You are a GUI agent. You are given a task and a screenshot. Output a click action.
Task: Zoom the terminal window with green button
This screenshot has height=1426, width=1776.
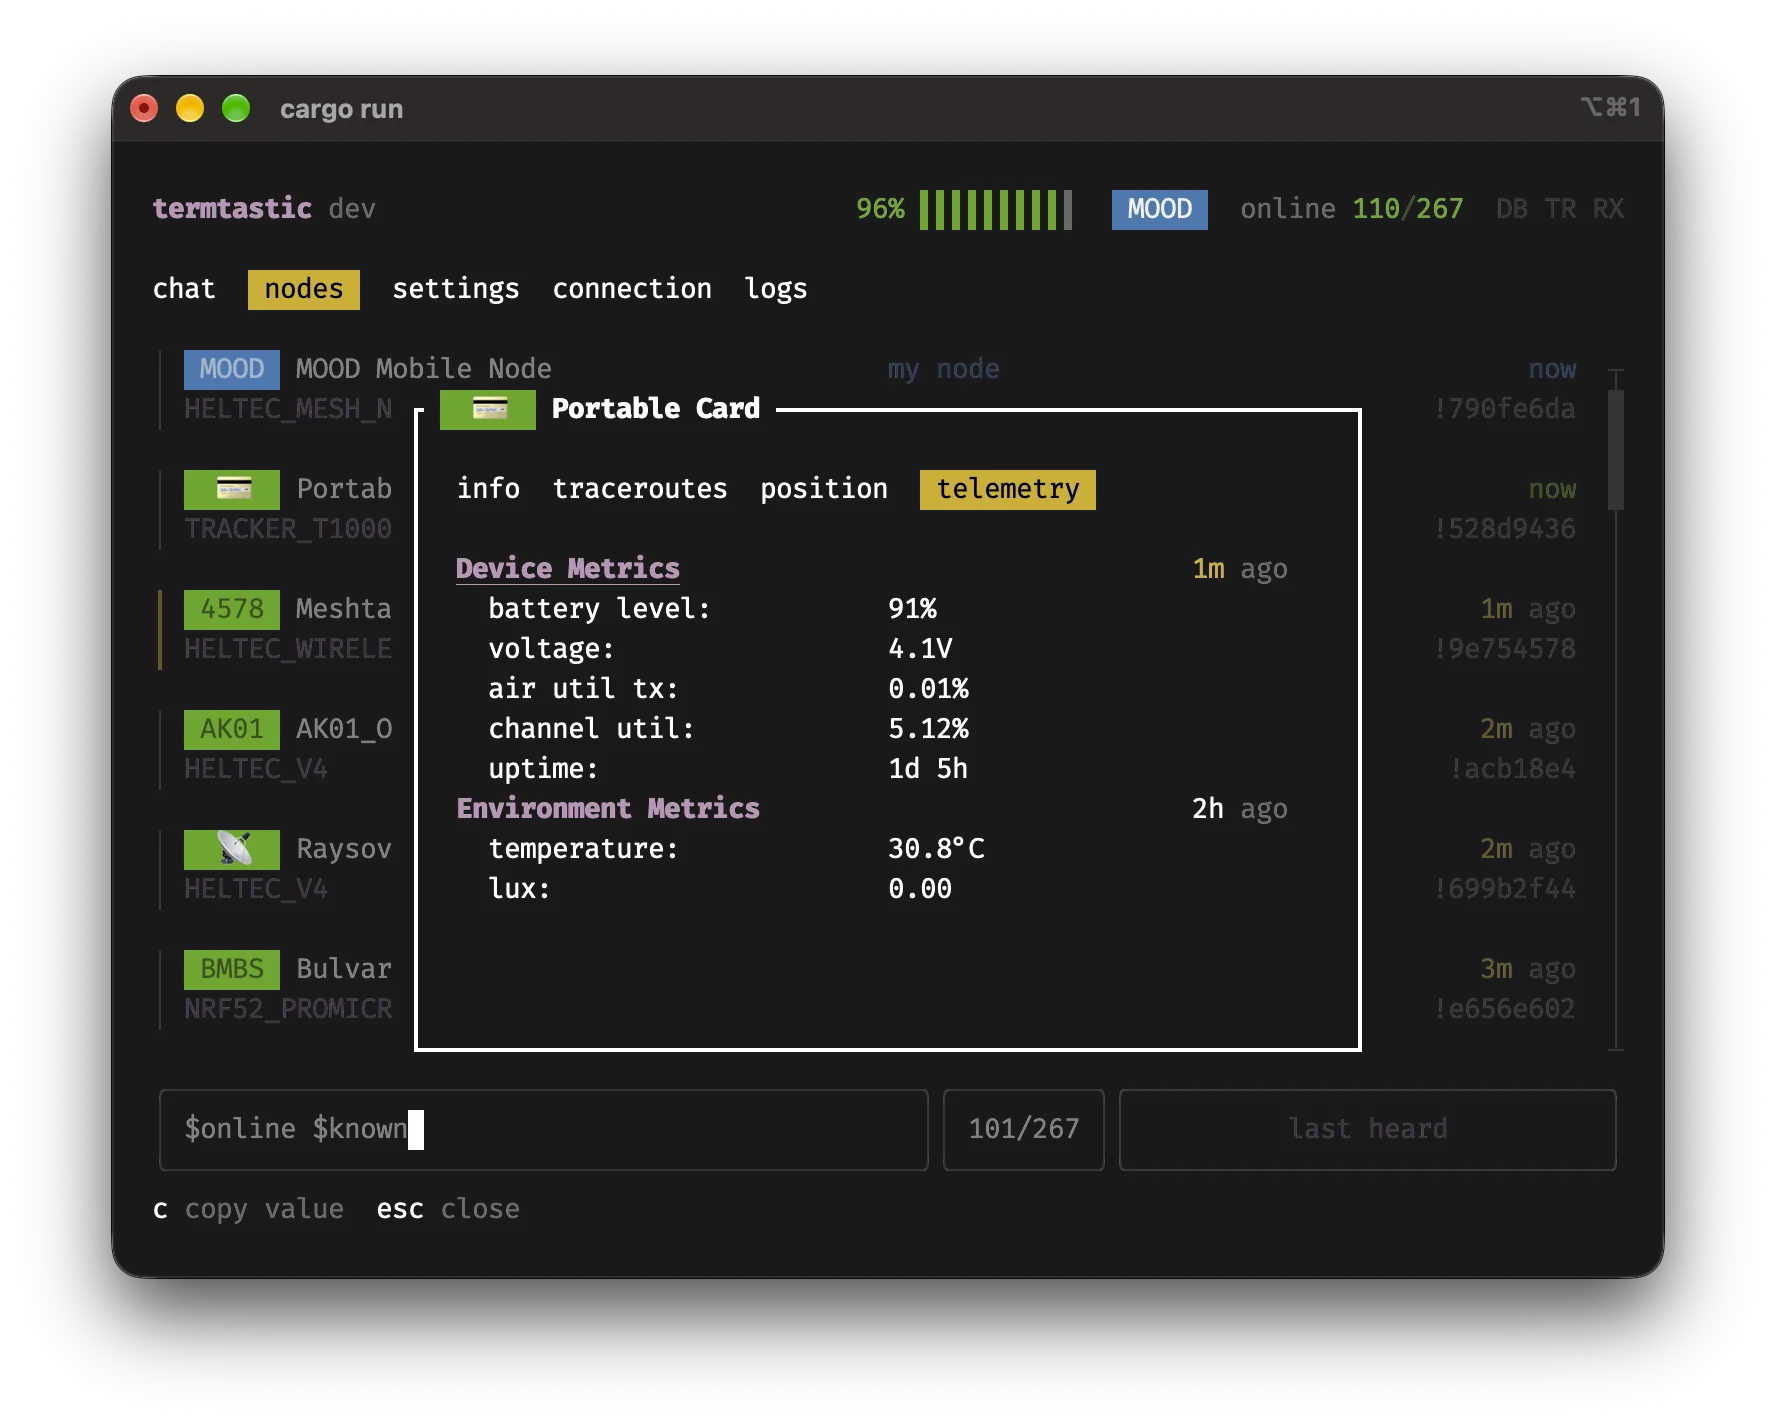tap(236, 108)
